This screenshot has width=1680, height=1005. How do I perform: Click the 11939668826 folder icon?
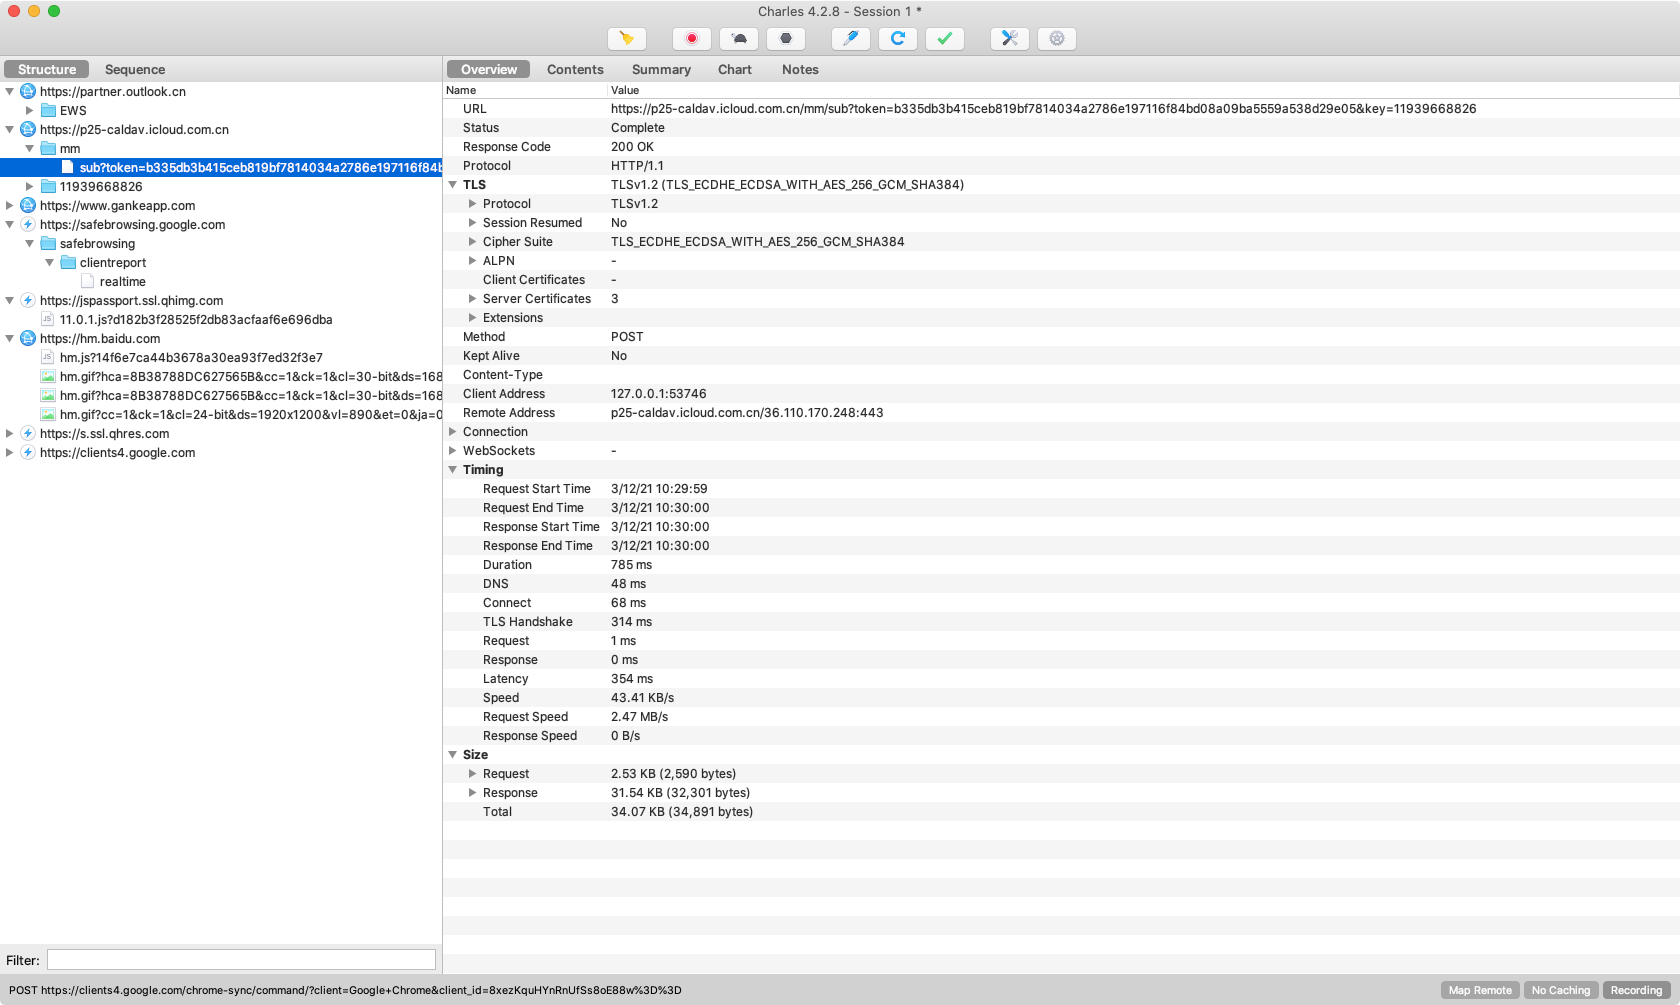[48, 186]
